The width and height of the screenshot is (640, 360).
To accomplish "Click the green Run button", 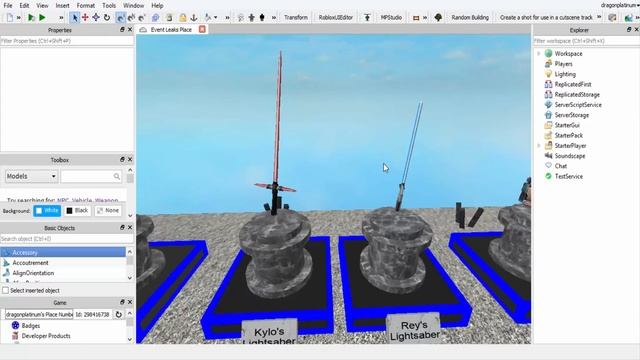I will 42,18.
